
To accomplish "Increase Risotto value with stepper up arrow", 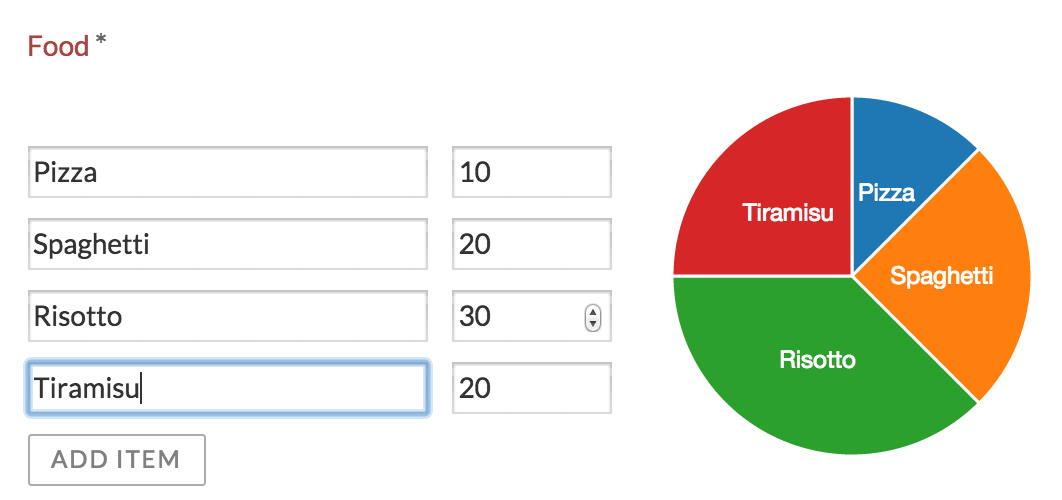I will click(x=593, y=311).
